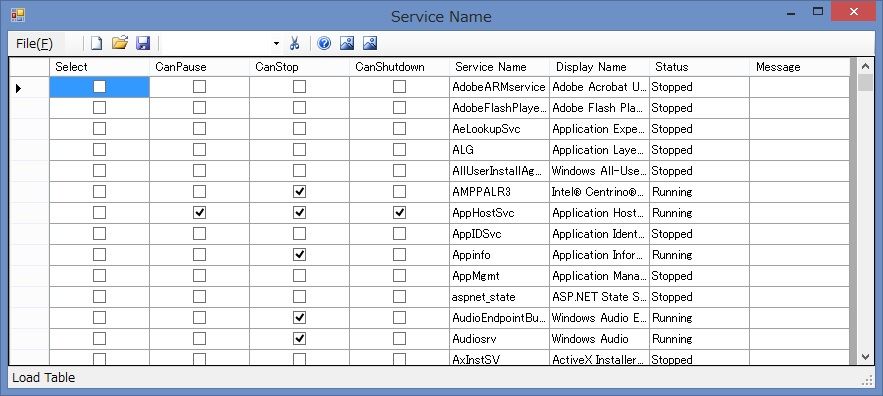The image size is (883, 396).
Task: Click the application icon in title bar
Action: tap(17, 15)
